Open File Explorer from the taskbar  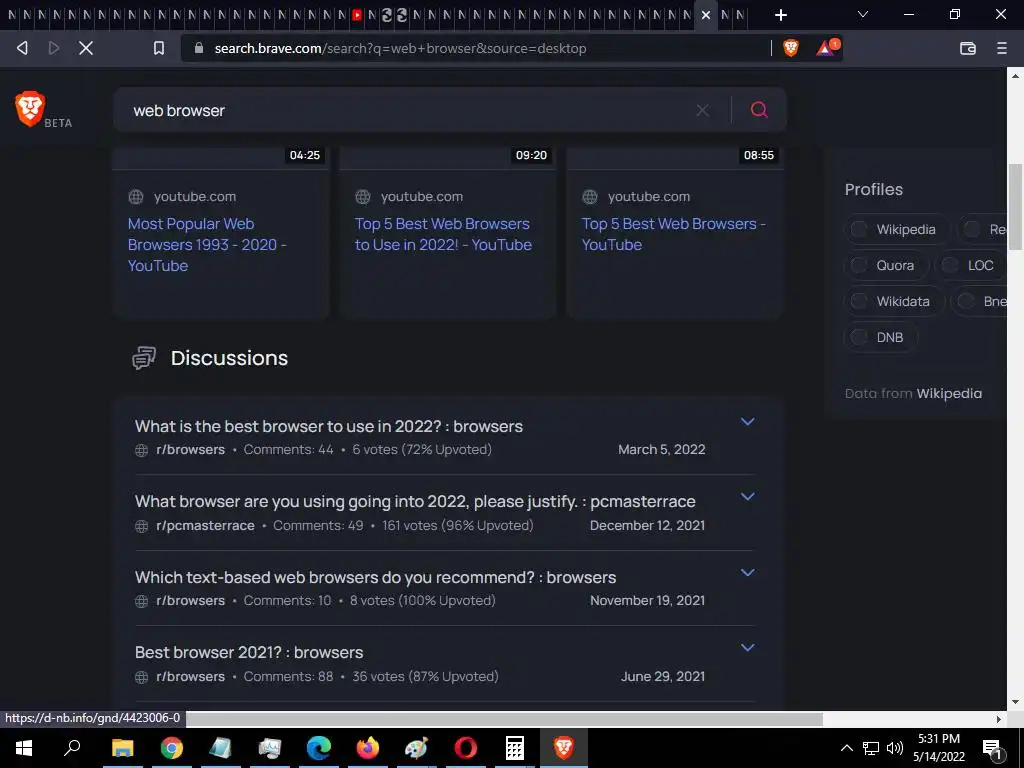click(x=122, y=748)
